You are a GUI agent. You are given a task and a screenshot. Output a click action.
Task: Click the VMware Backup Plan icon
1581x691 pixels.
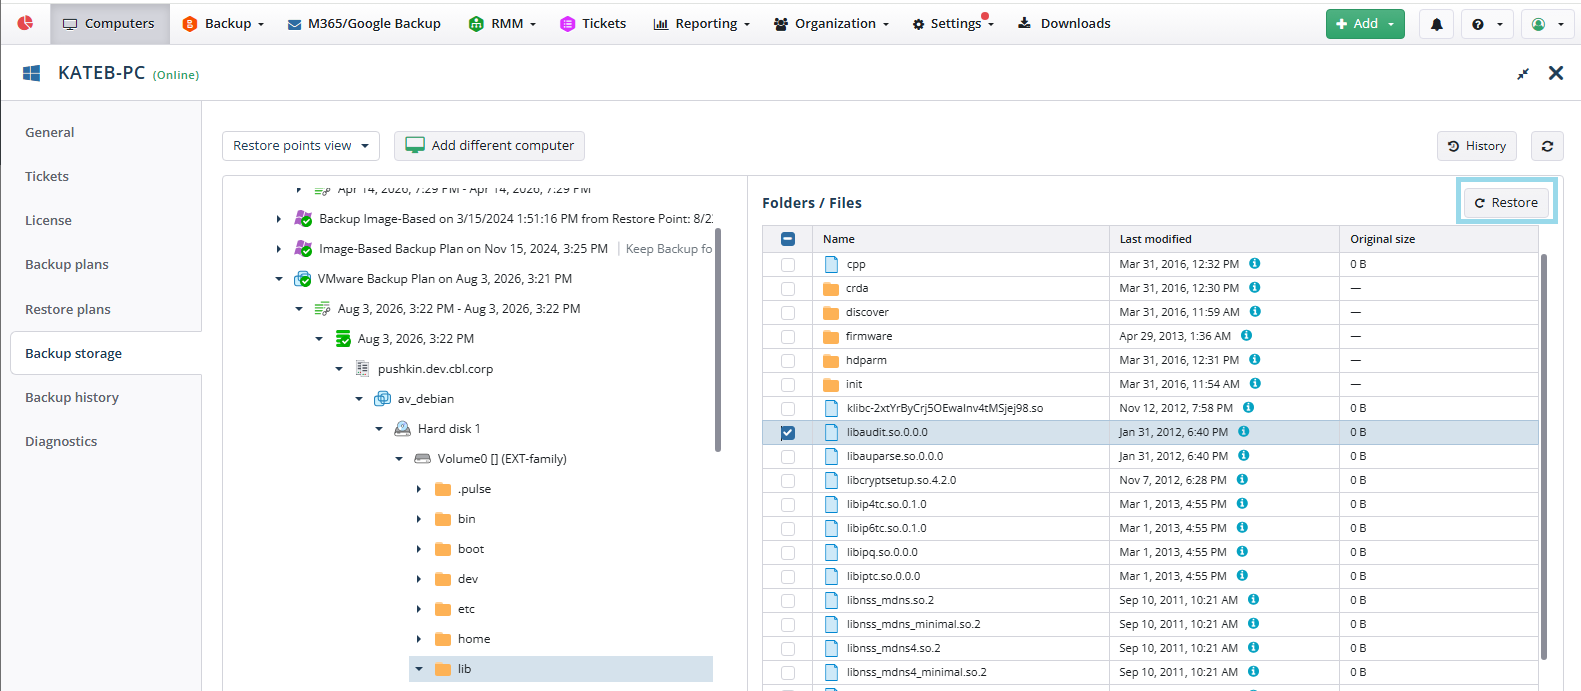click(302, 279)
